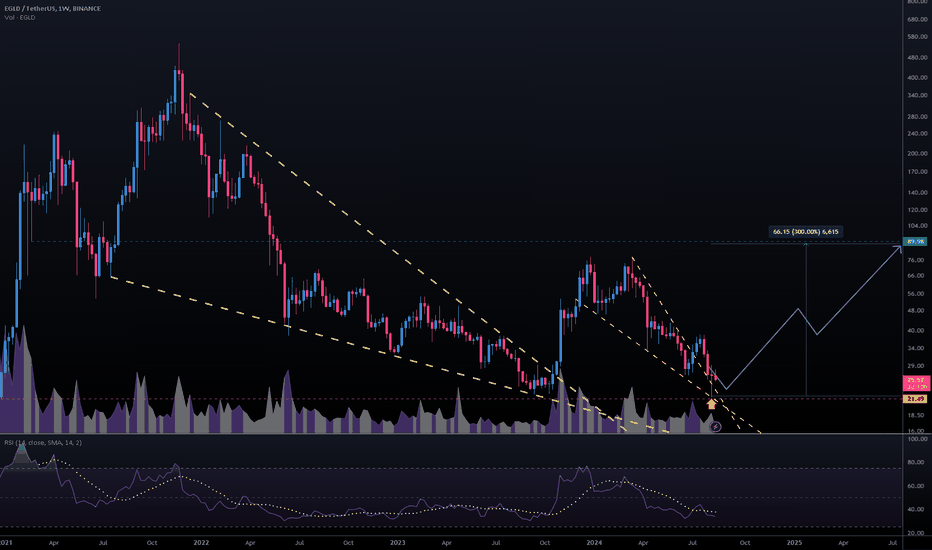Image resolution: width=932 pixels, height=550 pixels.
Task: Click the 580.00 price axis label
Action: coord(917,37)
